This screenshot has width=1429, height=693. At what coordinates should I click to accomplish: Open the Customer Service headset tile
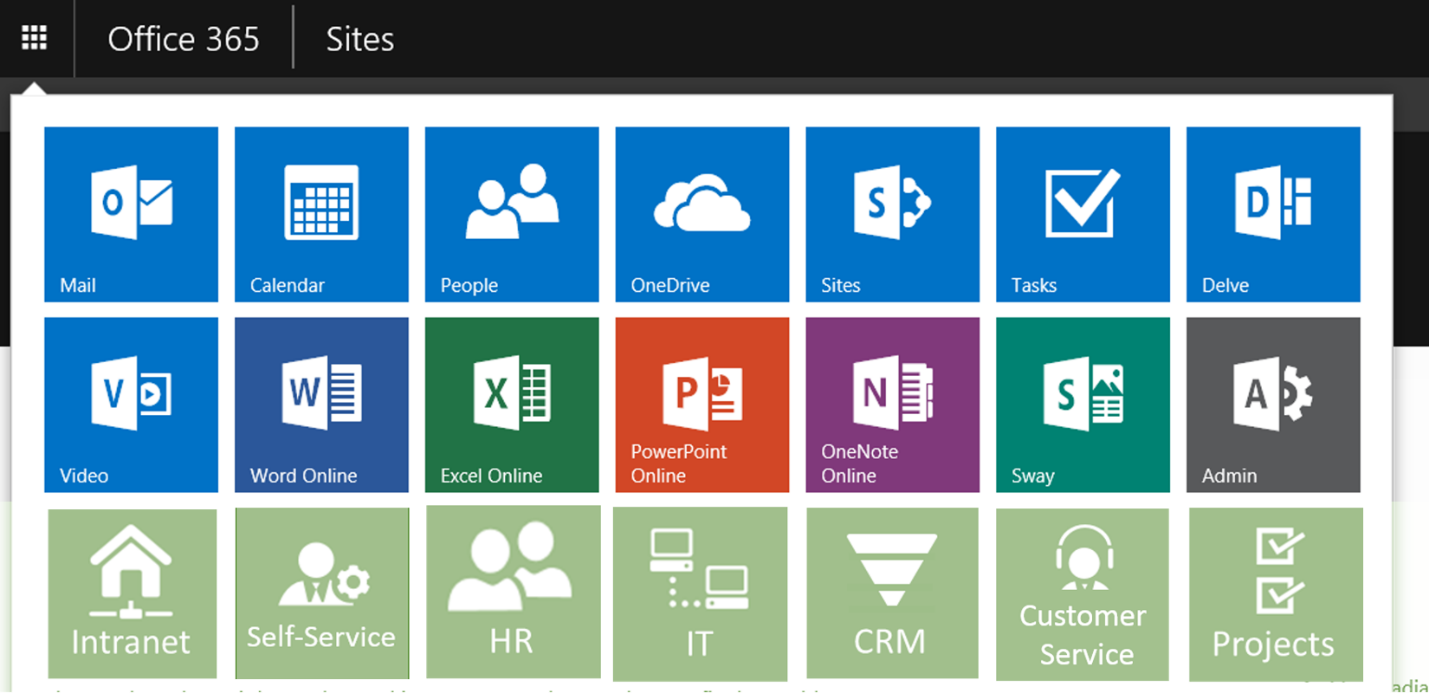click(x=1082, y=594)
